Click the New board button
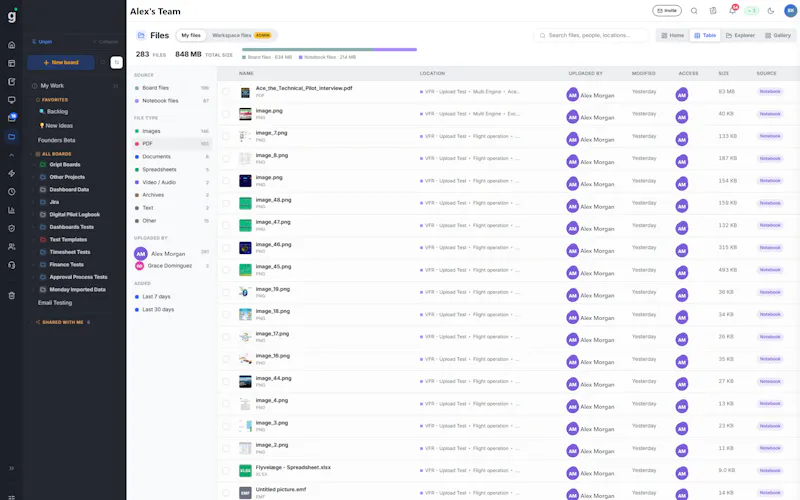 click(61, 62)
